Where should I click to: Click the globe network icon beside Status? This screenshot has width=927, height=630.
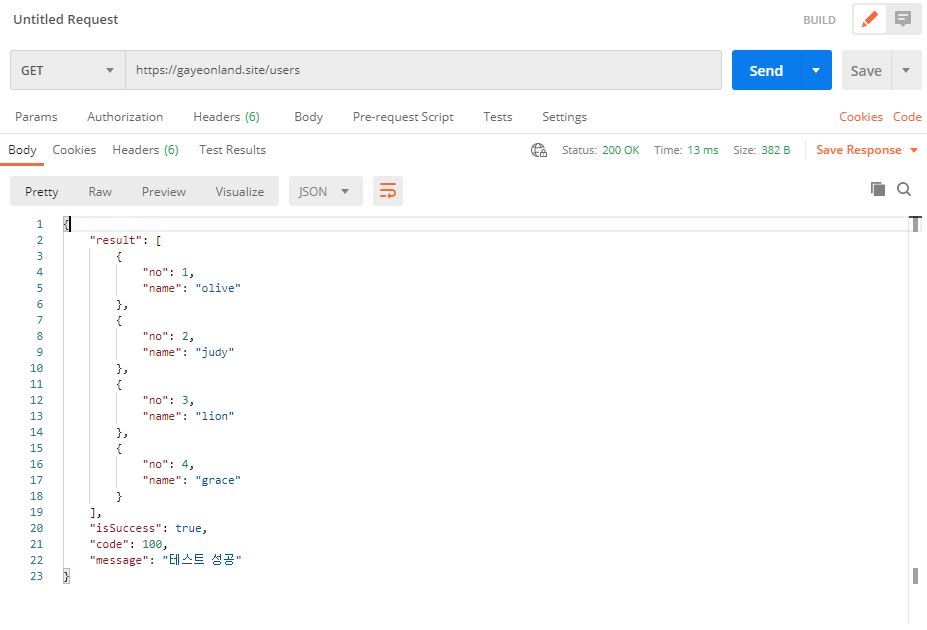coord(539,150)
